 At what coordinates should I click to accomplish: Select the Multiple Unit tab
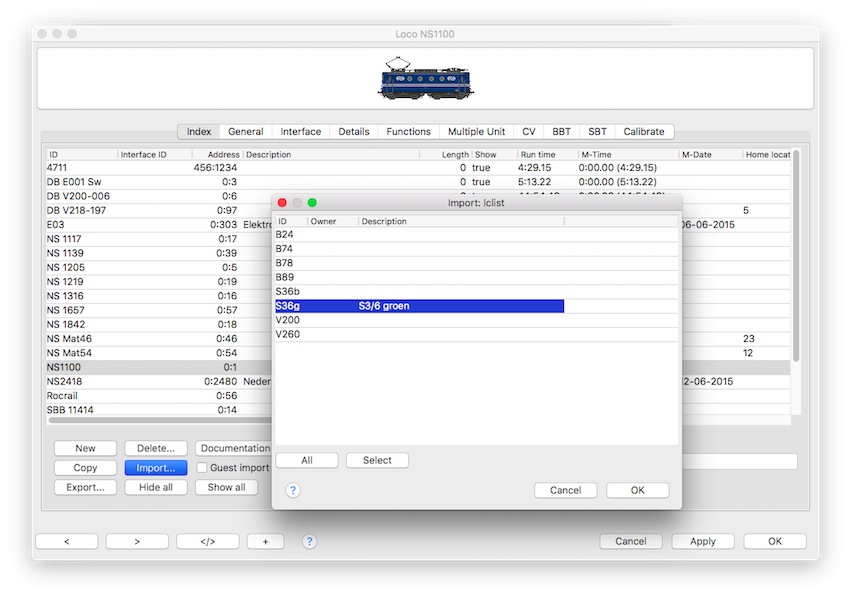pos(477,132)
